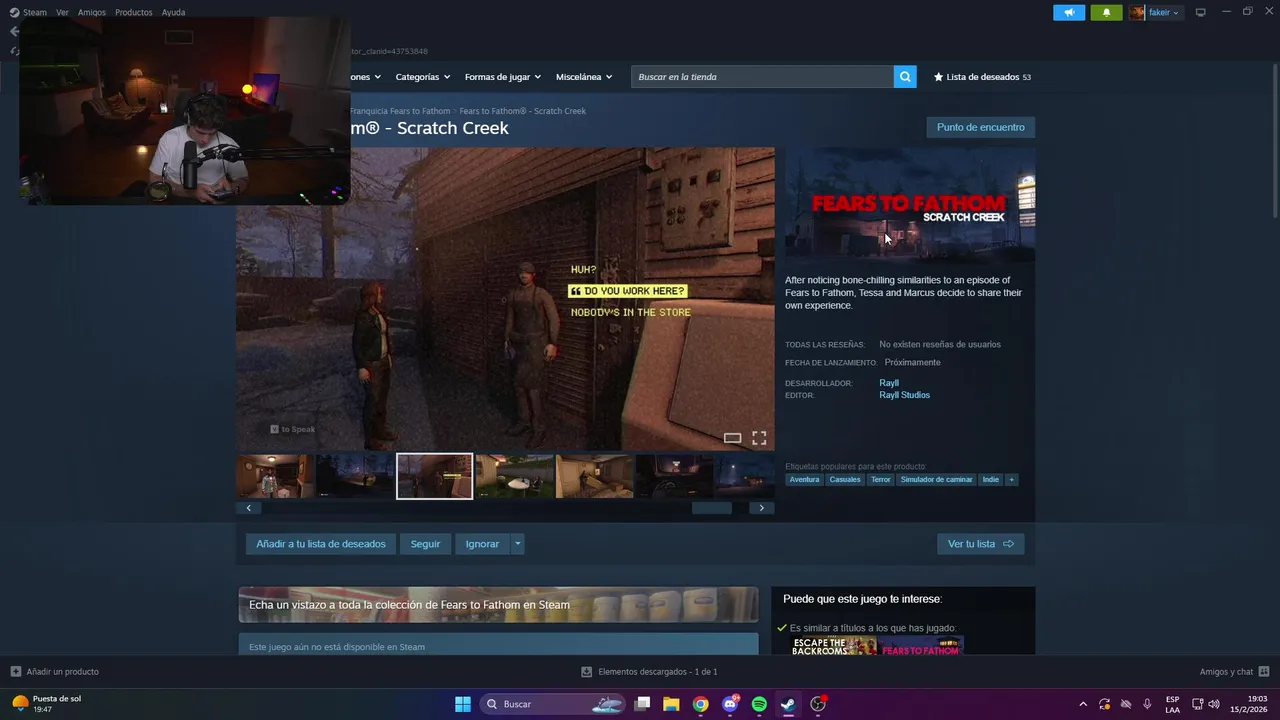Click the Ignorar button

[482, 544]
